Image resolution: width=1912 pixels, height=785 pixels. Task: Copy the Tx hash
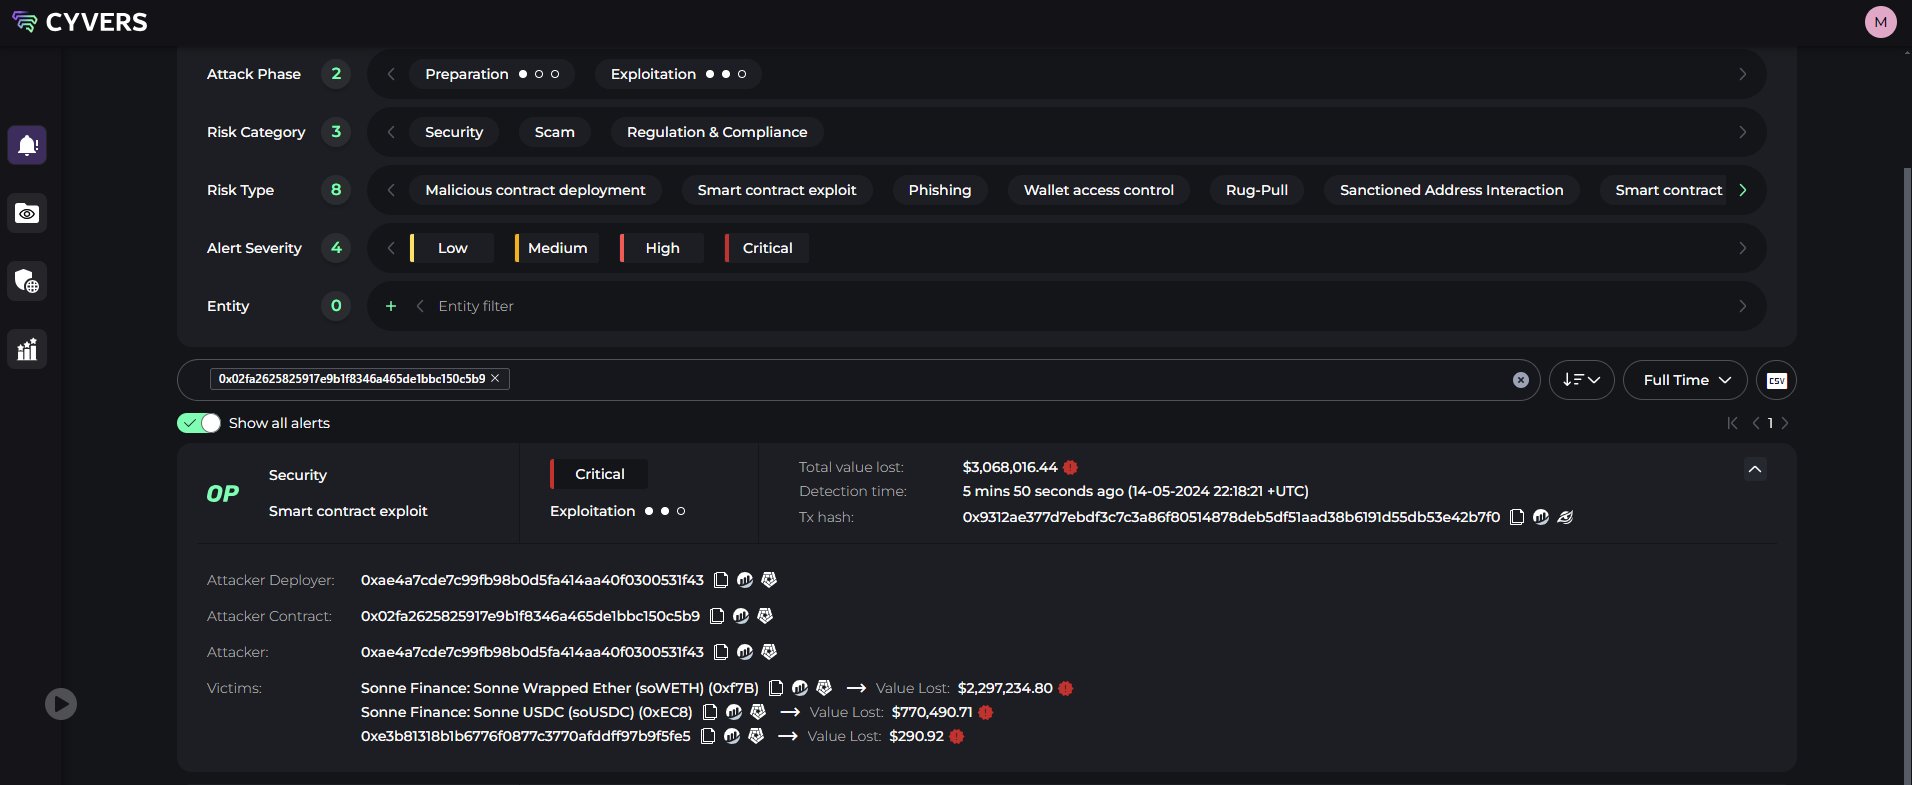tap(1517, 517)
